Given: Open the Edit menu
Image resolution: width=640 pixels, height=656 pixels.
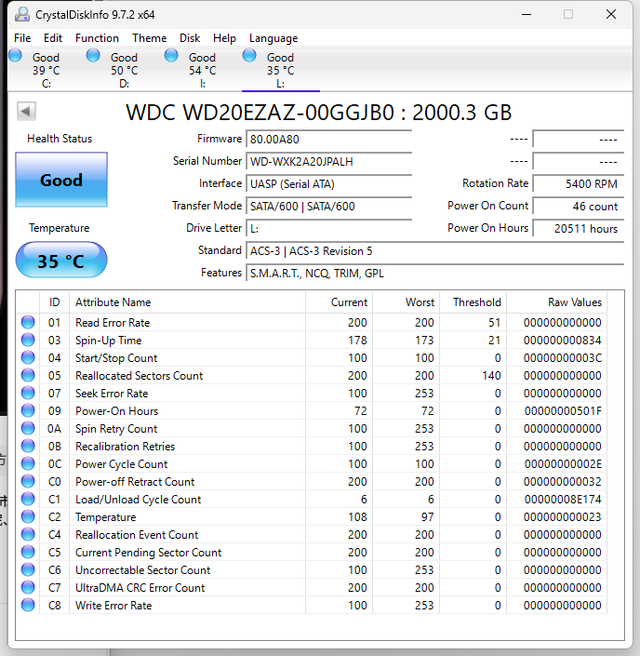Looking at the screenshot, I should 53,38.
